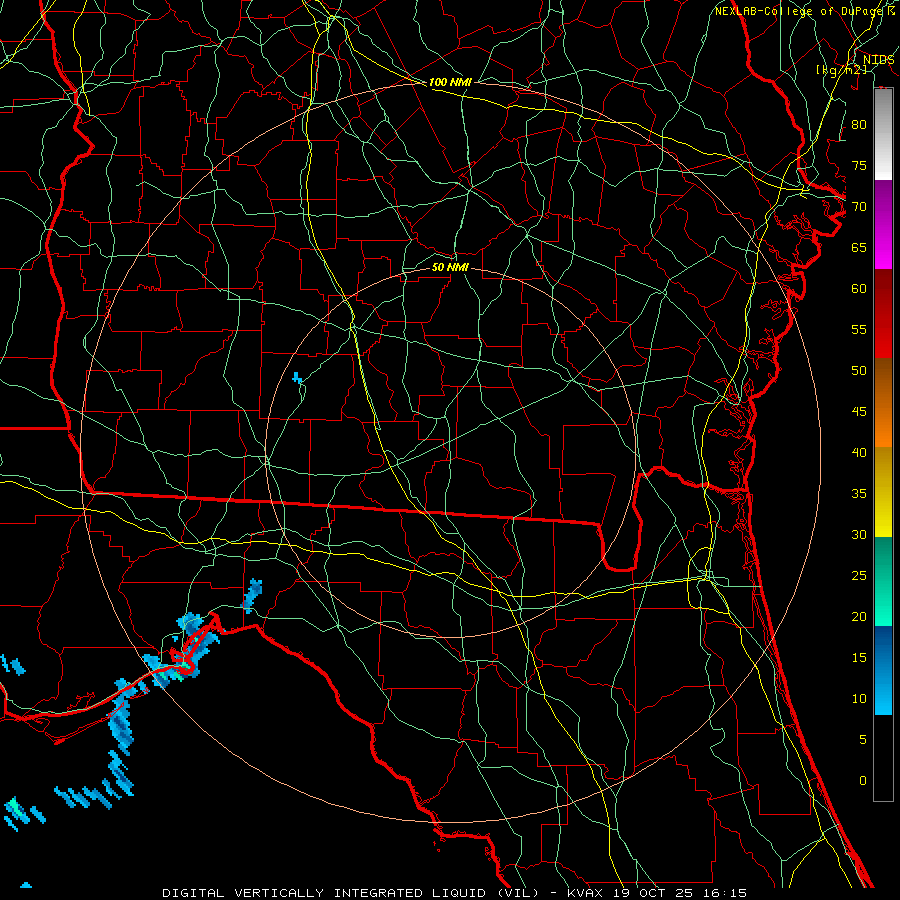Click the NIDS label above the legend
This screenshot has height=900, width=900.
pyautogui.click(x=878, y=60)
